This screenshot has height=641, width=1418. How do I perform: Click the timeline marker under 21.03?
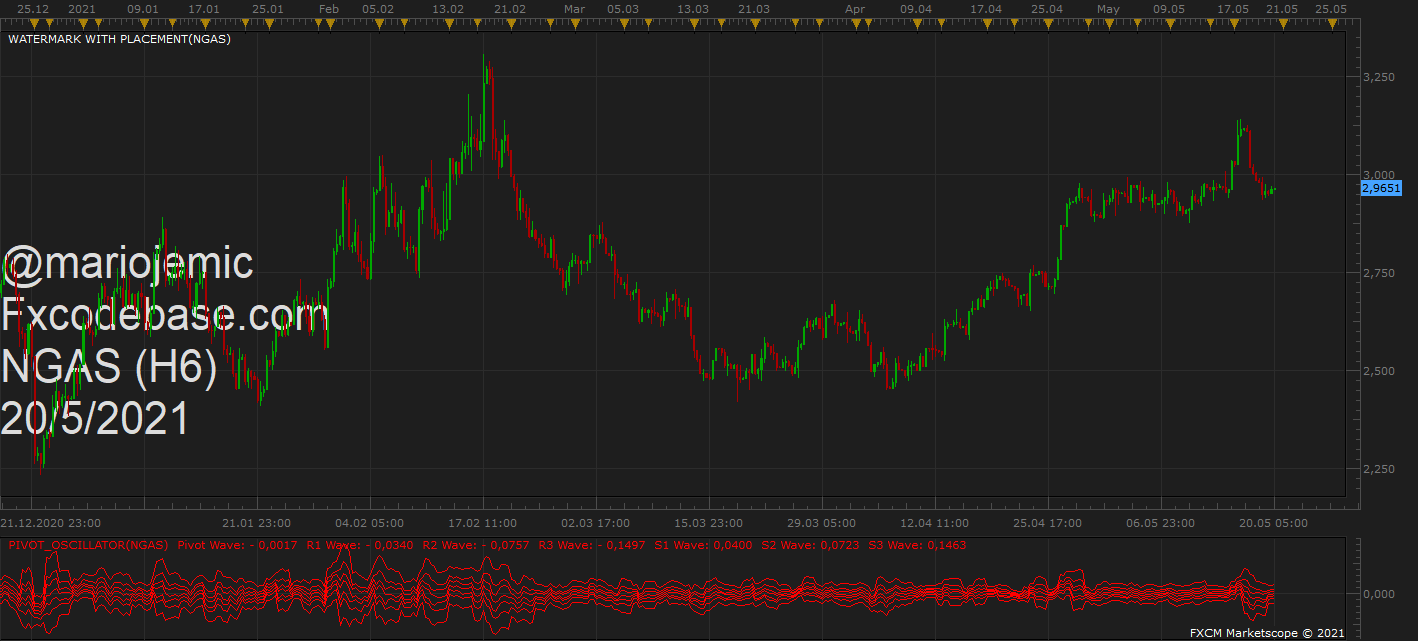[755, 22]
